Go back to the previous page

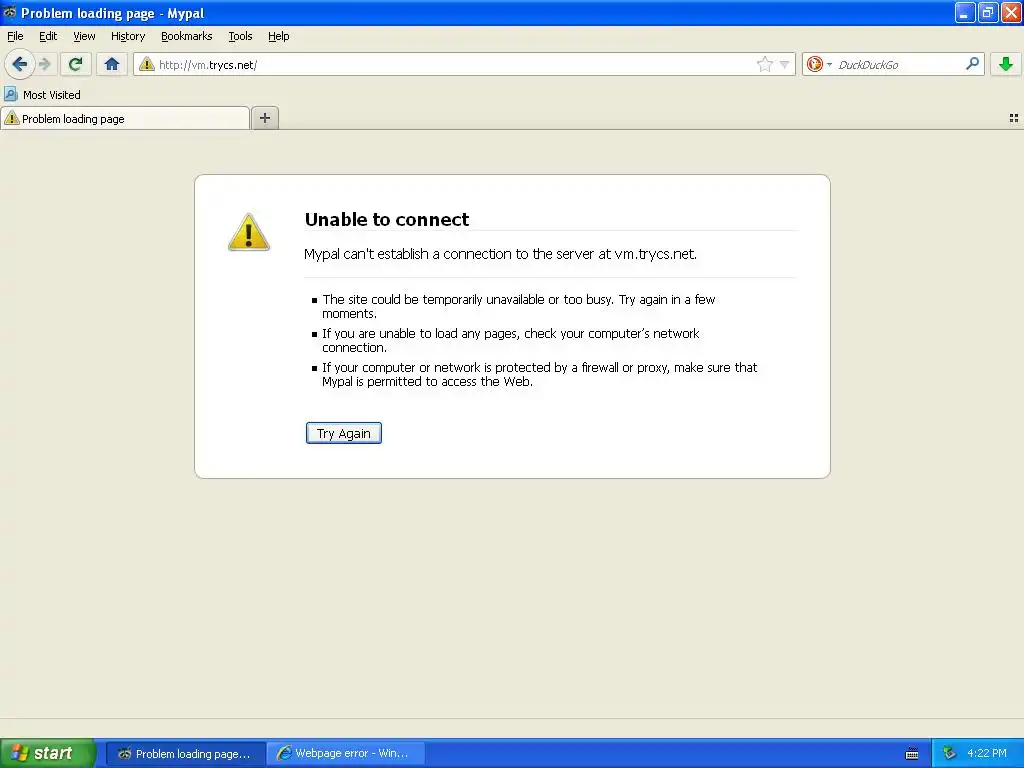tap(20, 64)
